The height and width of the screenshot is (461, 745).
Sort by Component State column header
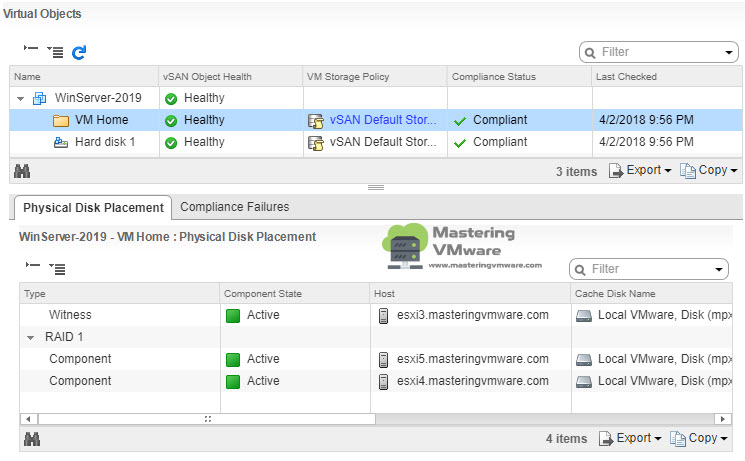[x=295, y=294]
